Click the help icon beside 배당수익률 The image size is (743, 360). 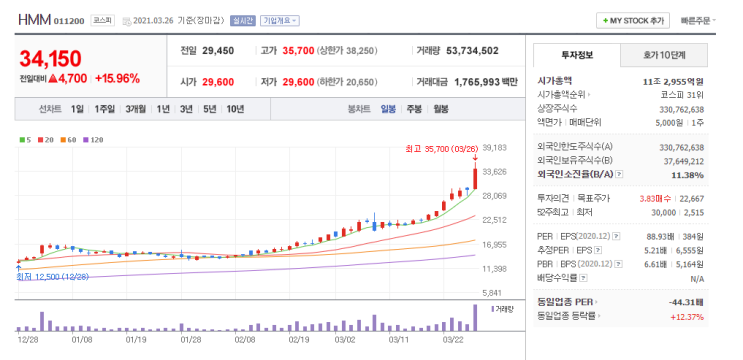[x=584, y=278]
